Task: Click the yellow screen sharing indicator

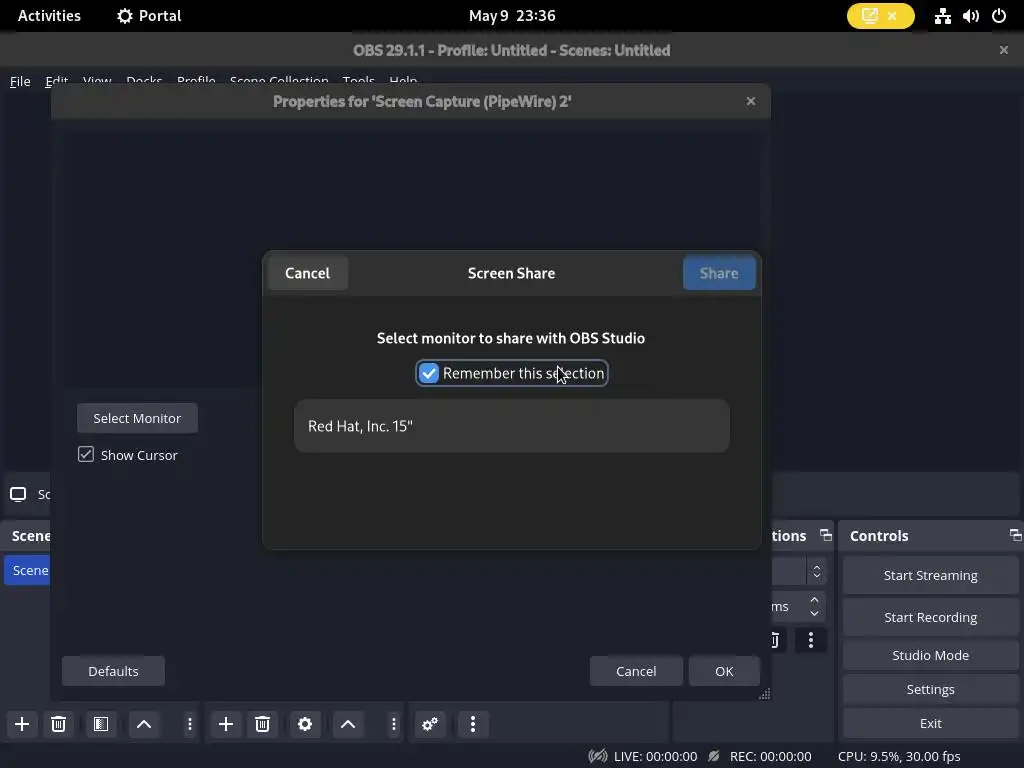Action: pyautogui.click(x=880, y=16)
